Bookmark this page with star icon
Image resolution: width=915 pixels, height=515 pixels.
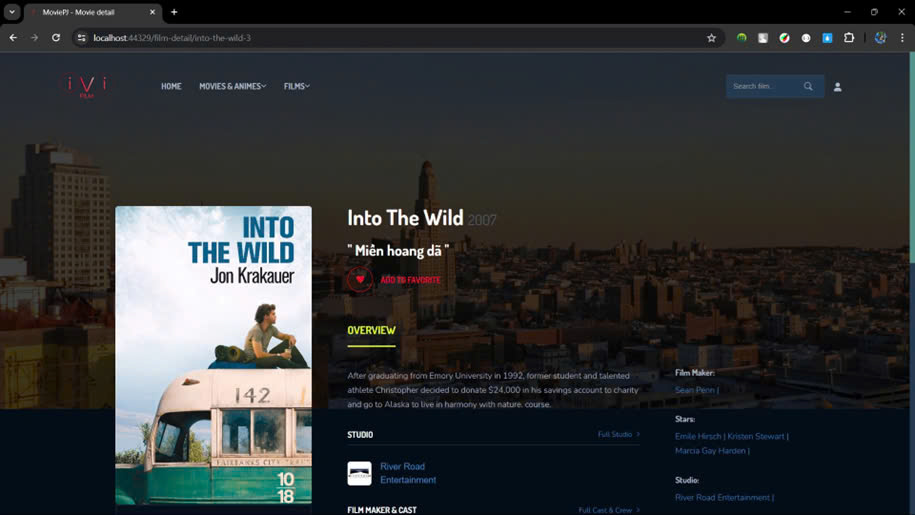711,38
